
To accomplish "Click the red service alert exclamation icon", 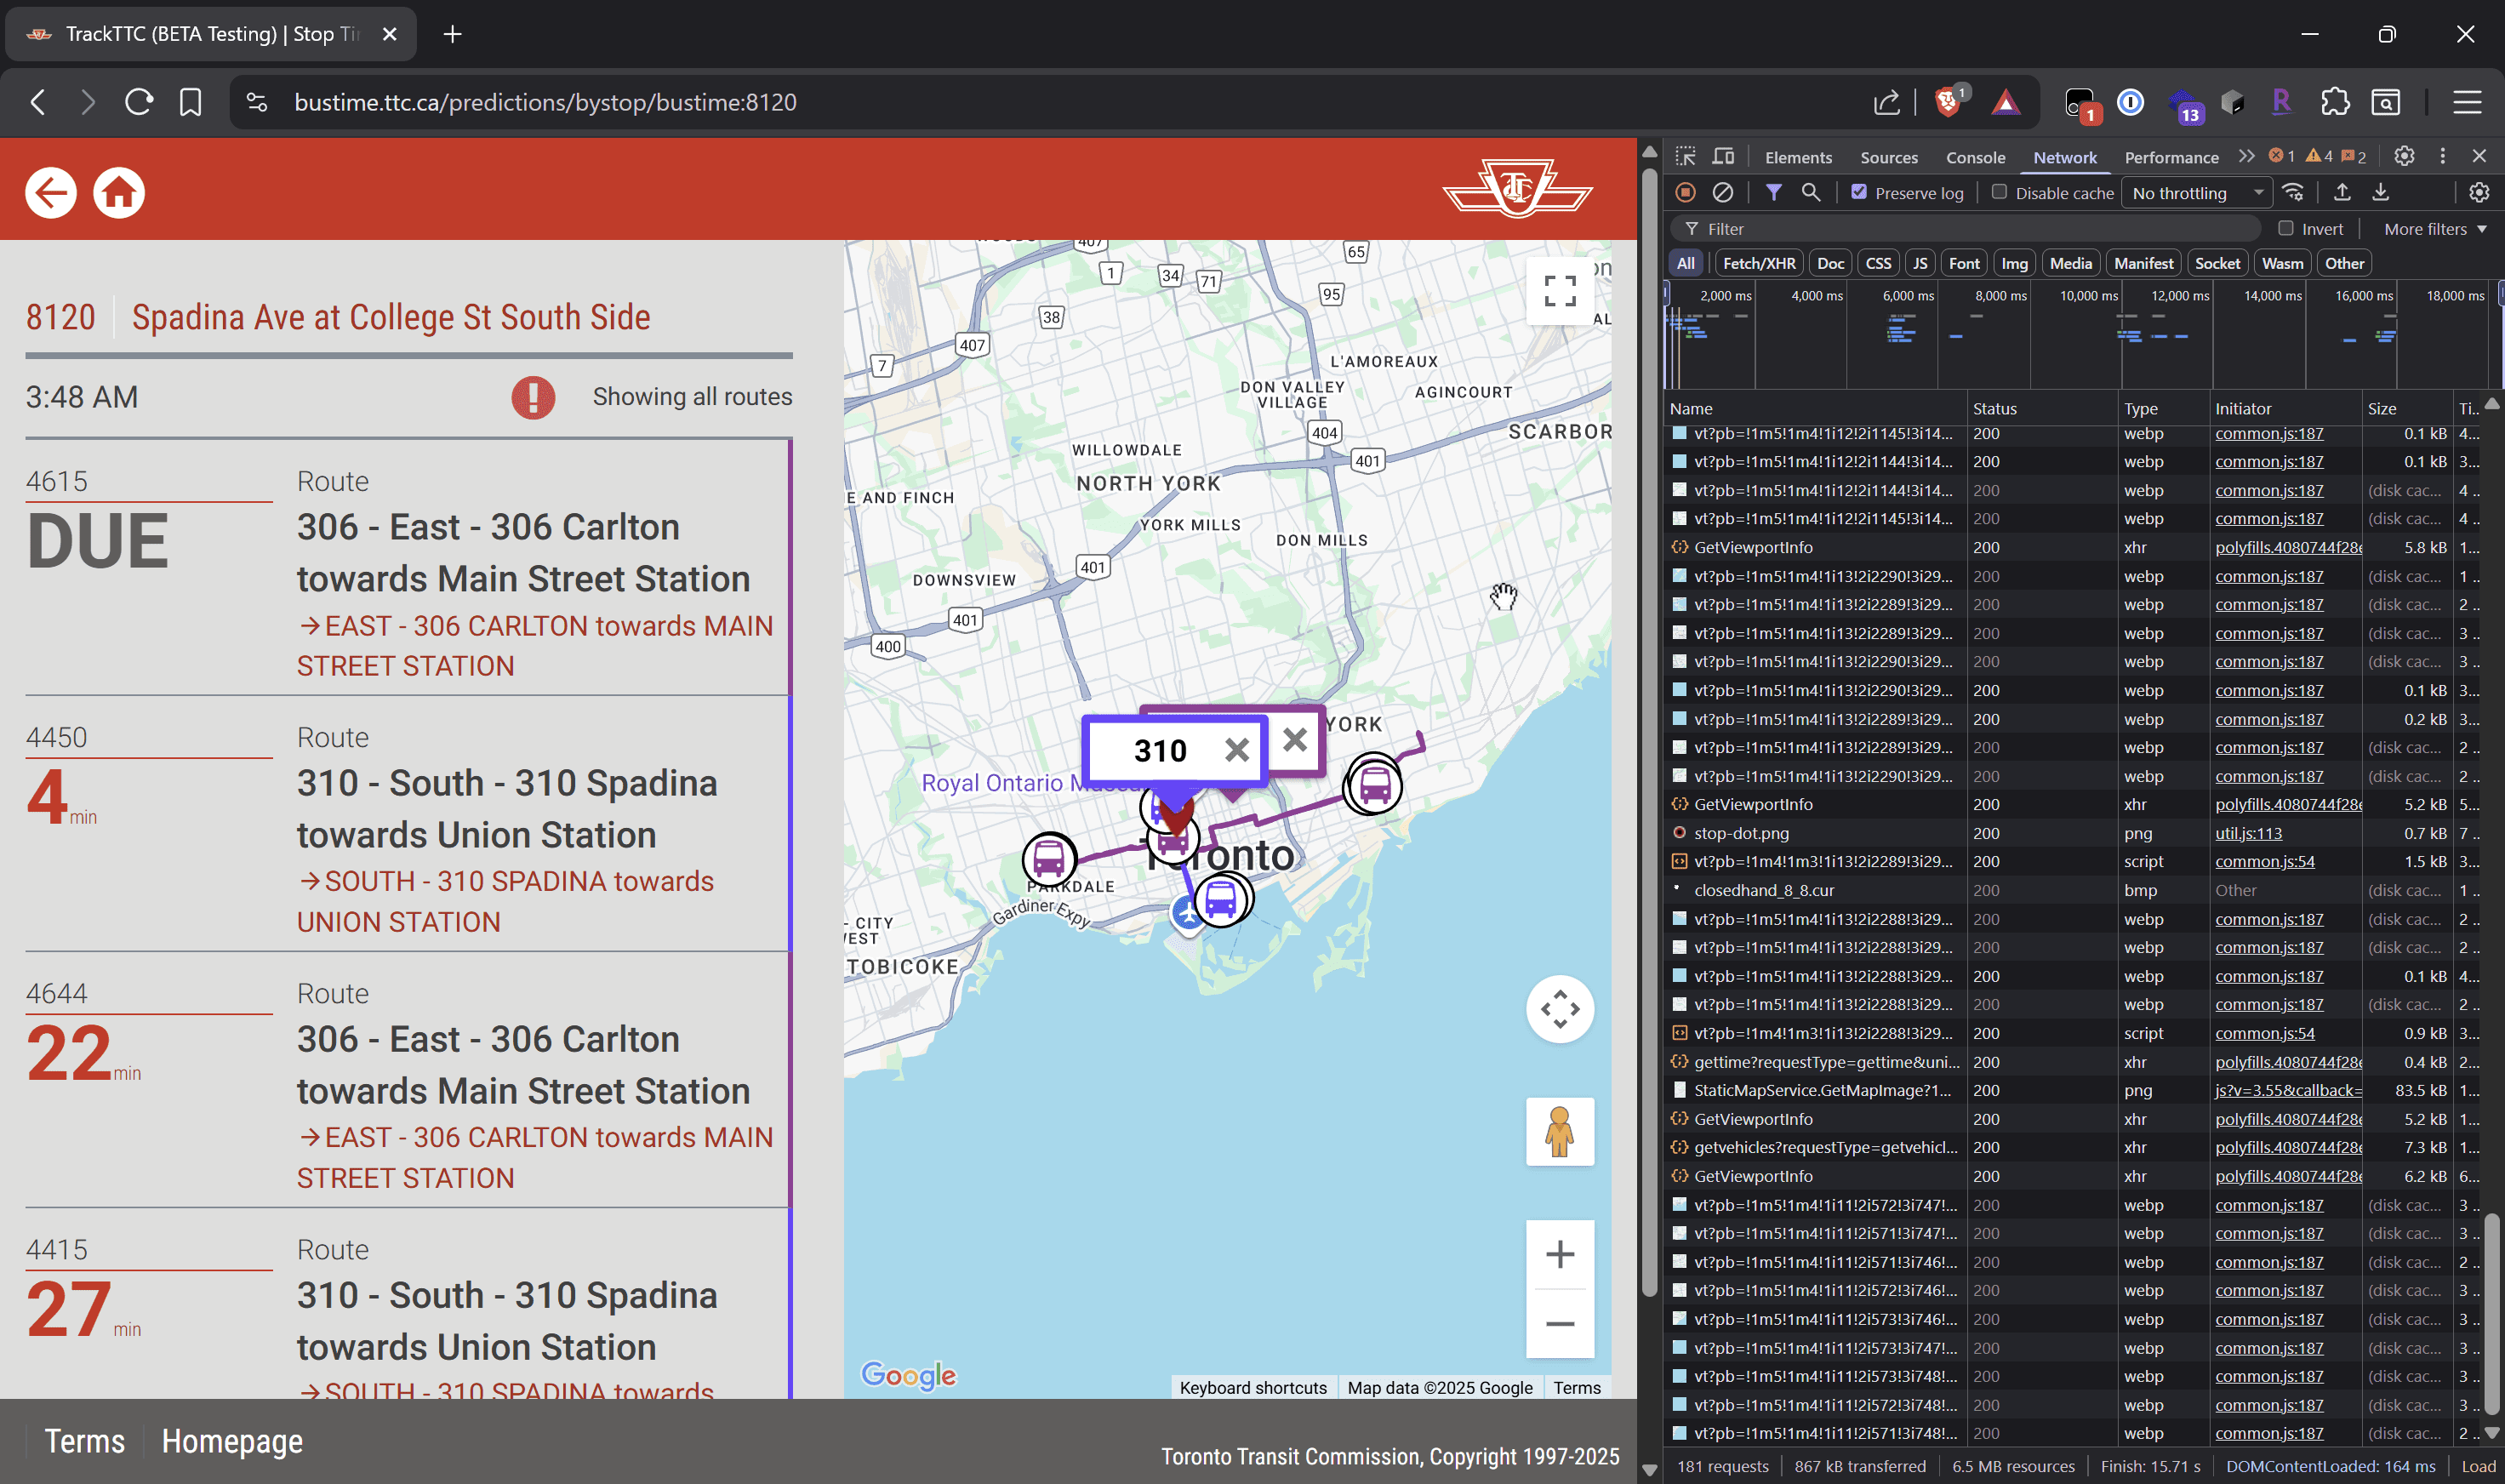I will [533, 397].
